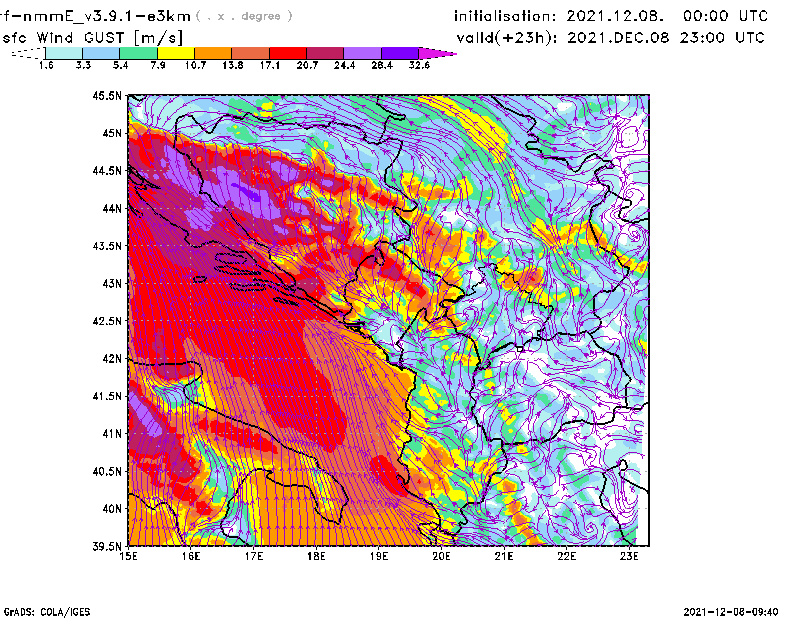
Task: Click the legend value "24.4"
Action: click(x=344, y=65)
